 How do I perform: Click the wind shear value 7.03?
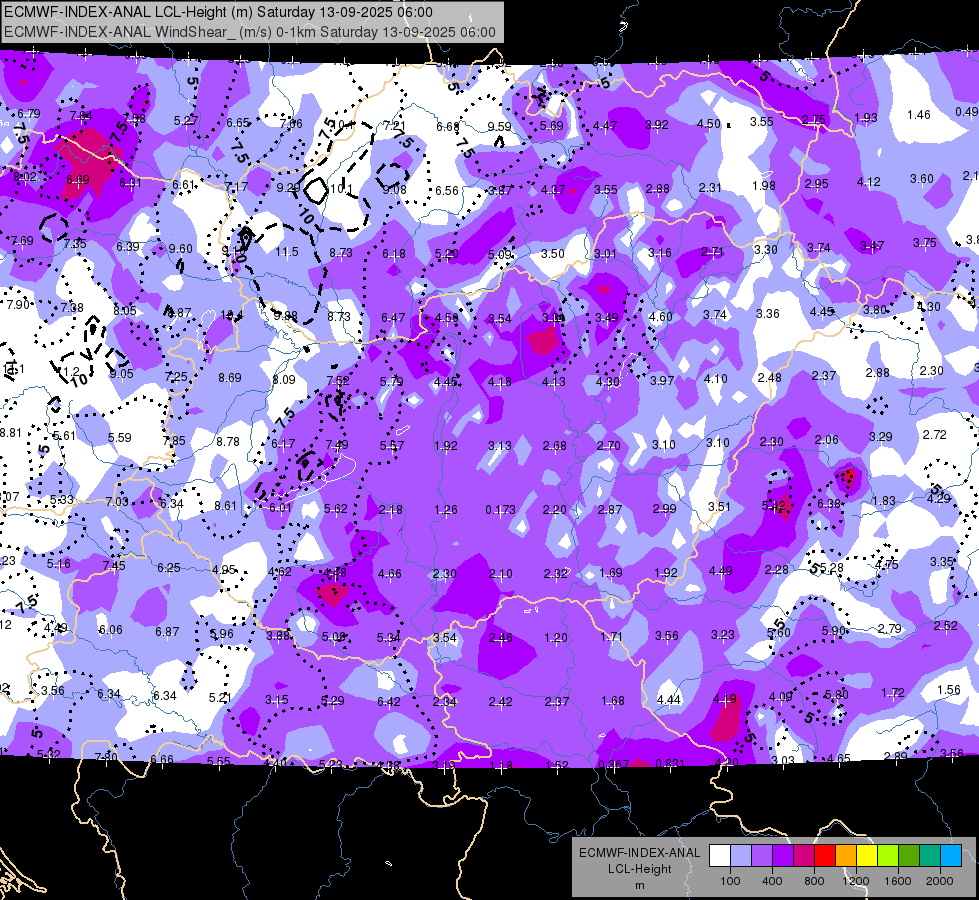point(117,501)
